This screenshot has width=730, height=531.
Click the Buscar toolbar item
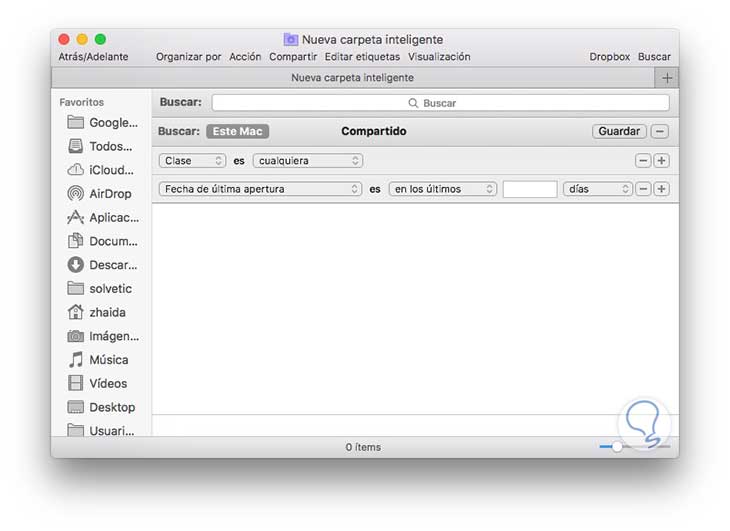(x=654, y=57)
